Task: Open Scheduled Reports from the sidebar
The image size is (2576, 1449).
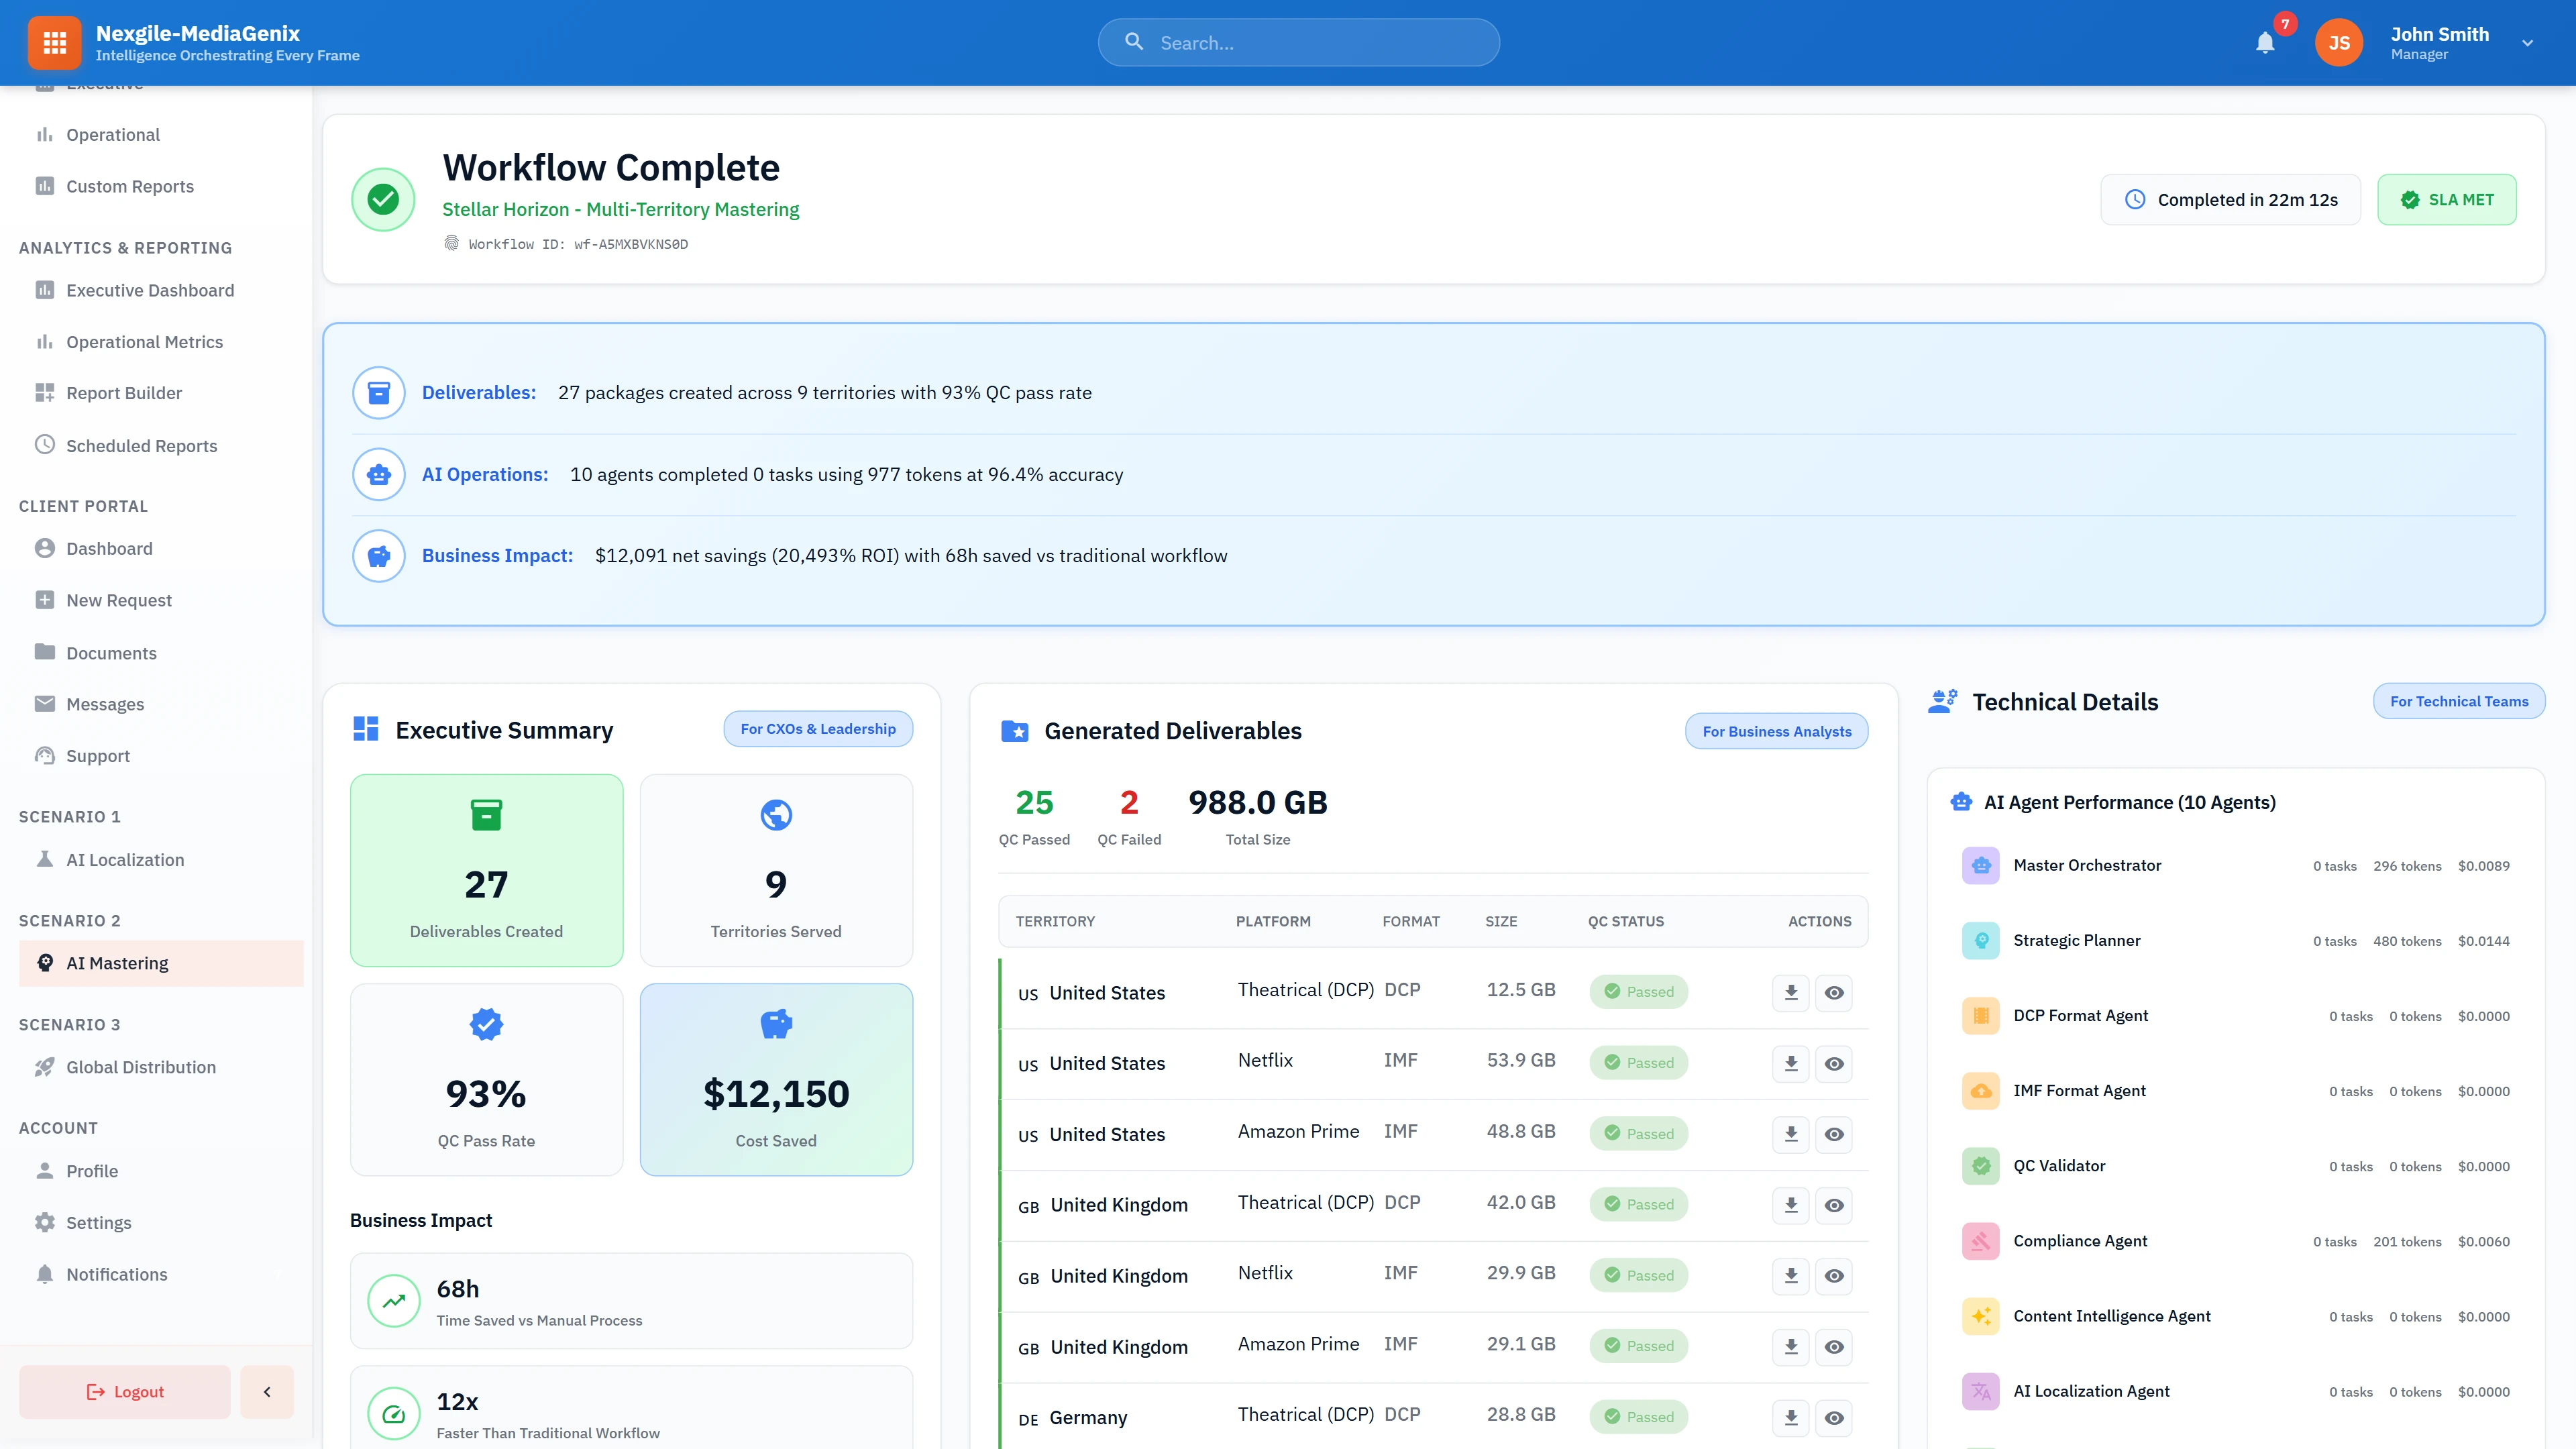Action: [x=141, y=446]
